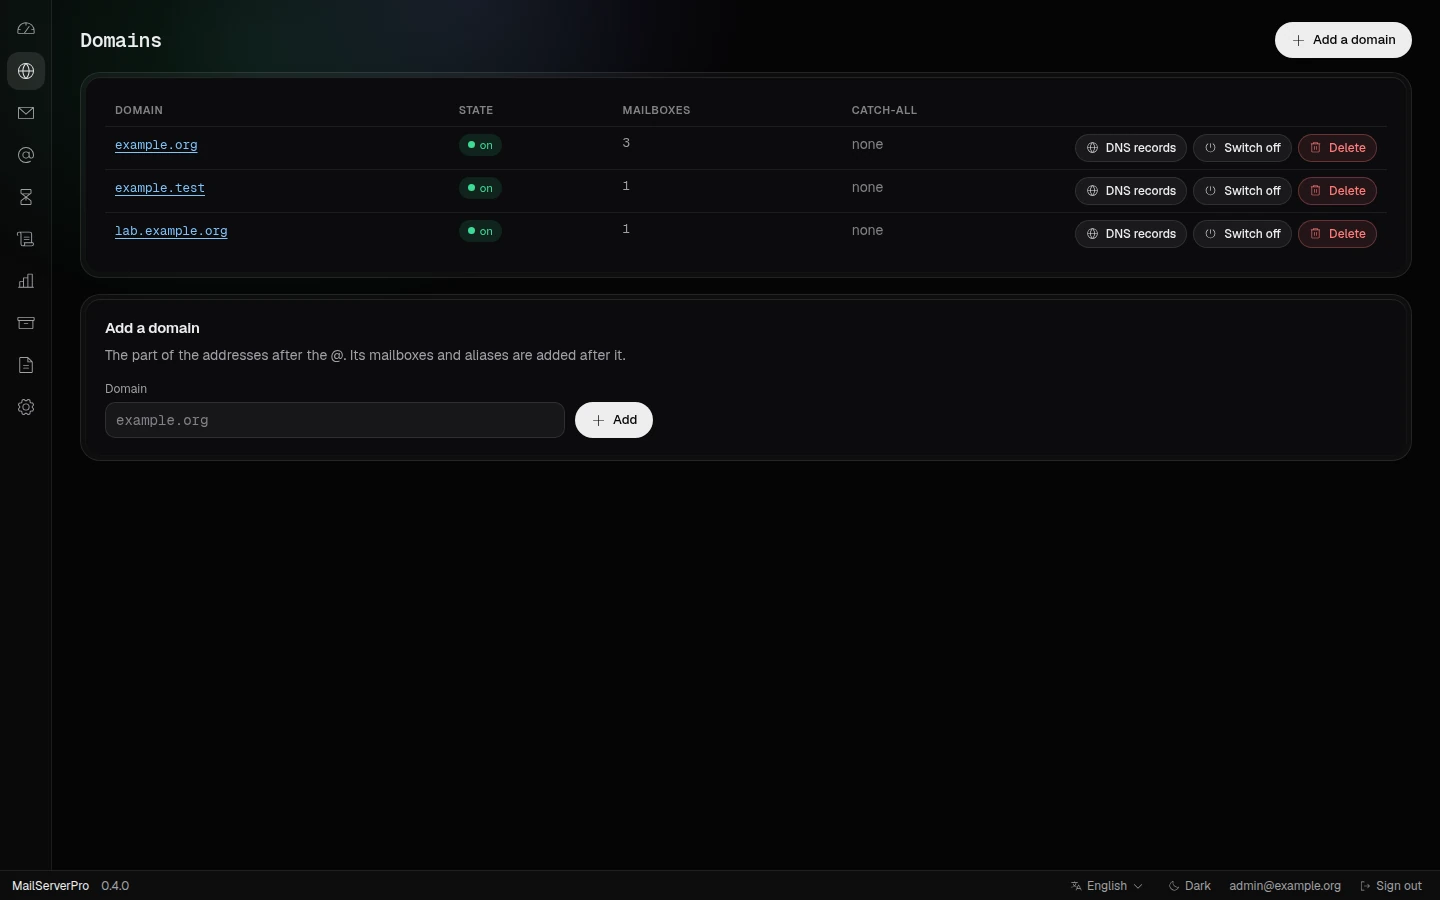Open the example.org domain link
The height and width of the screenshot is (900, 1440).
click(x=156, y=145)
